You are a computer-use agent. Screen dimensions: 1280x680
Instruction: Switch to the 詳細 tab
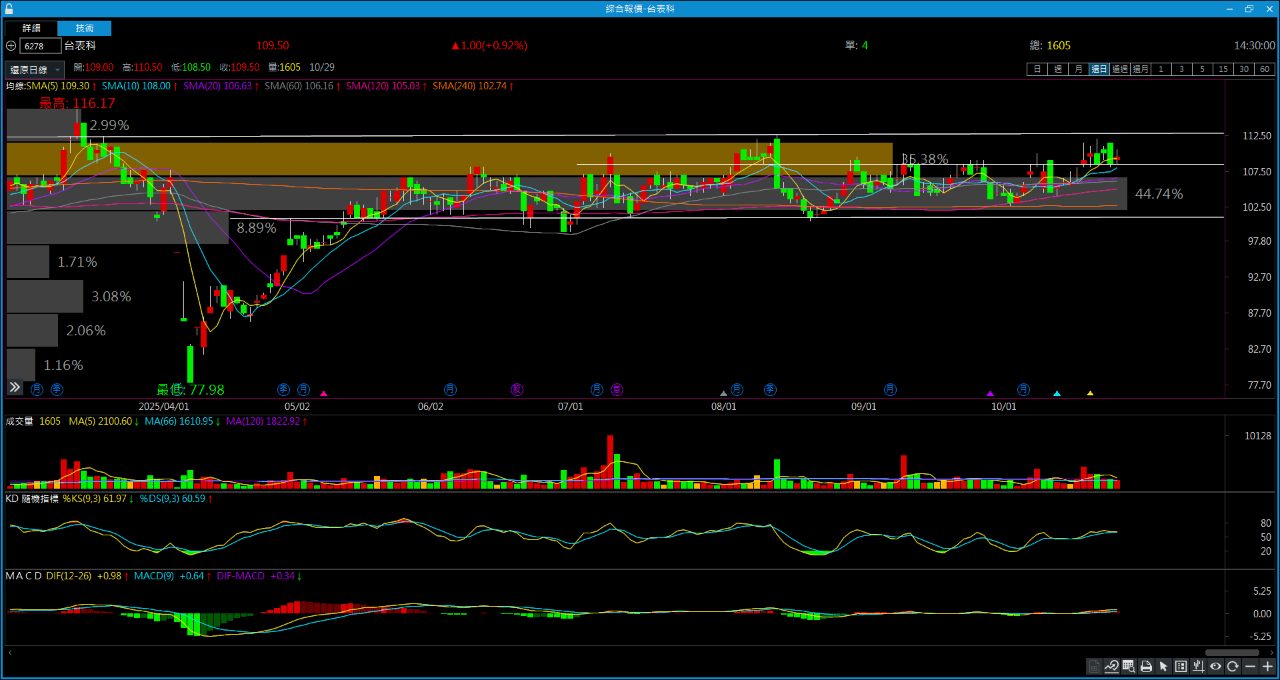(30, 28)
